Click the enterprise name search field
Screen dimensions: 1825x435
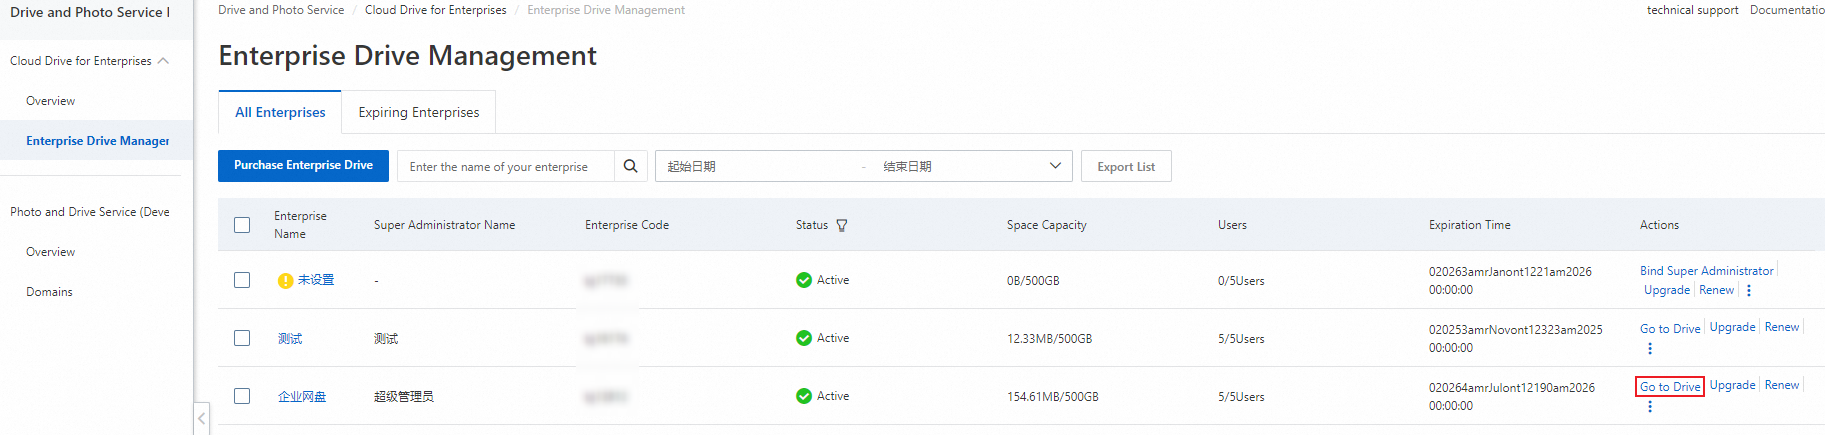coord(507,167)
